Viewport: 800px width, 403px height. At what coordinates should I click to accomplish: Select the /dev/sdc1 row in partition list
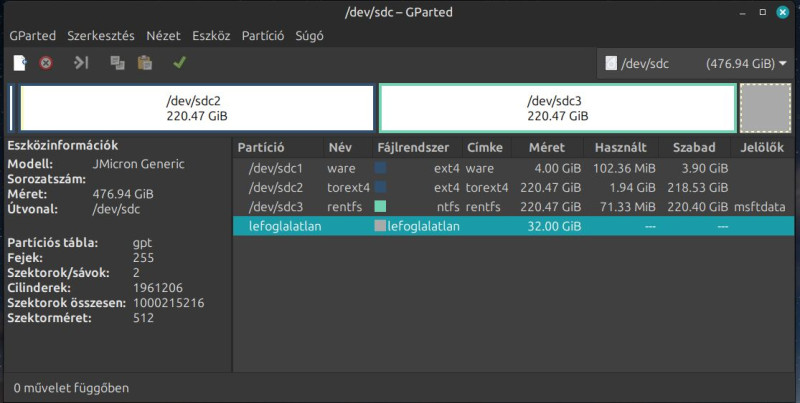coord(513,168)
